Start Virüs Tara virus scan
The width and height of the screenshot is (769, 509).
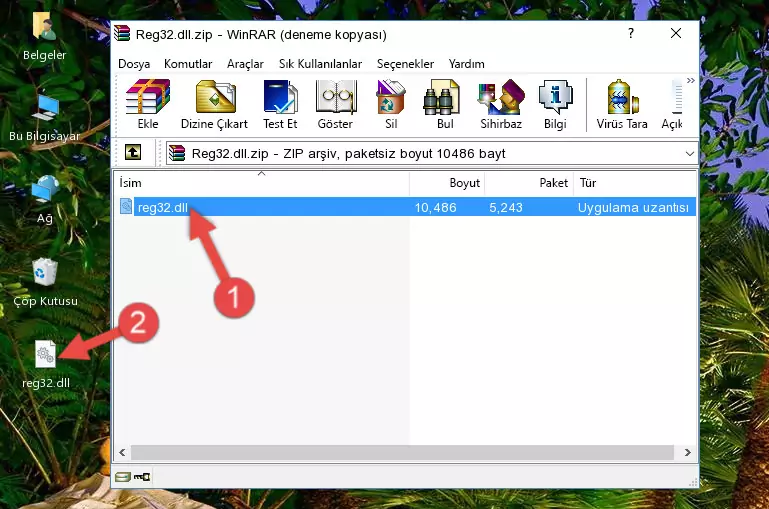pos(622,104)
